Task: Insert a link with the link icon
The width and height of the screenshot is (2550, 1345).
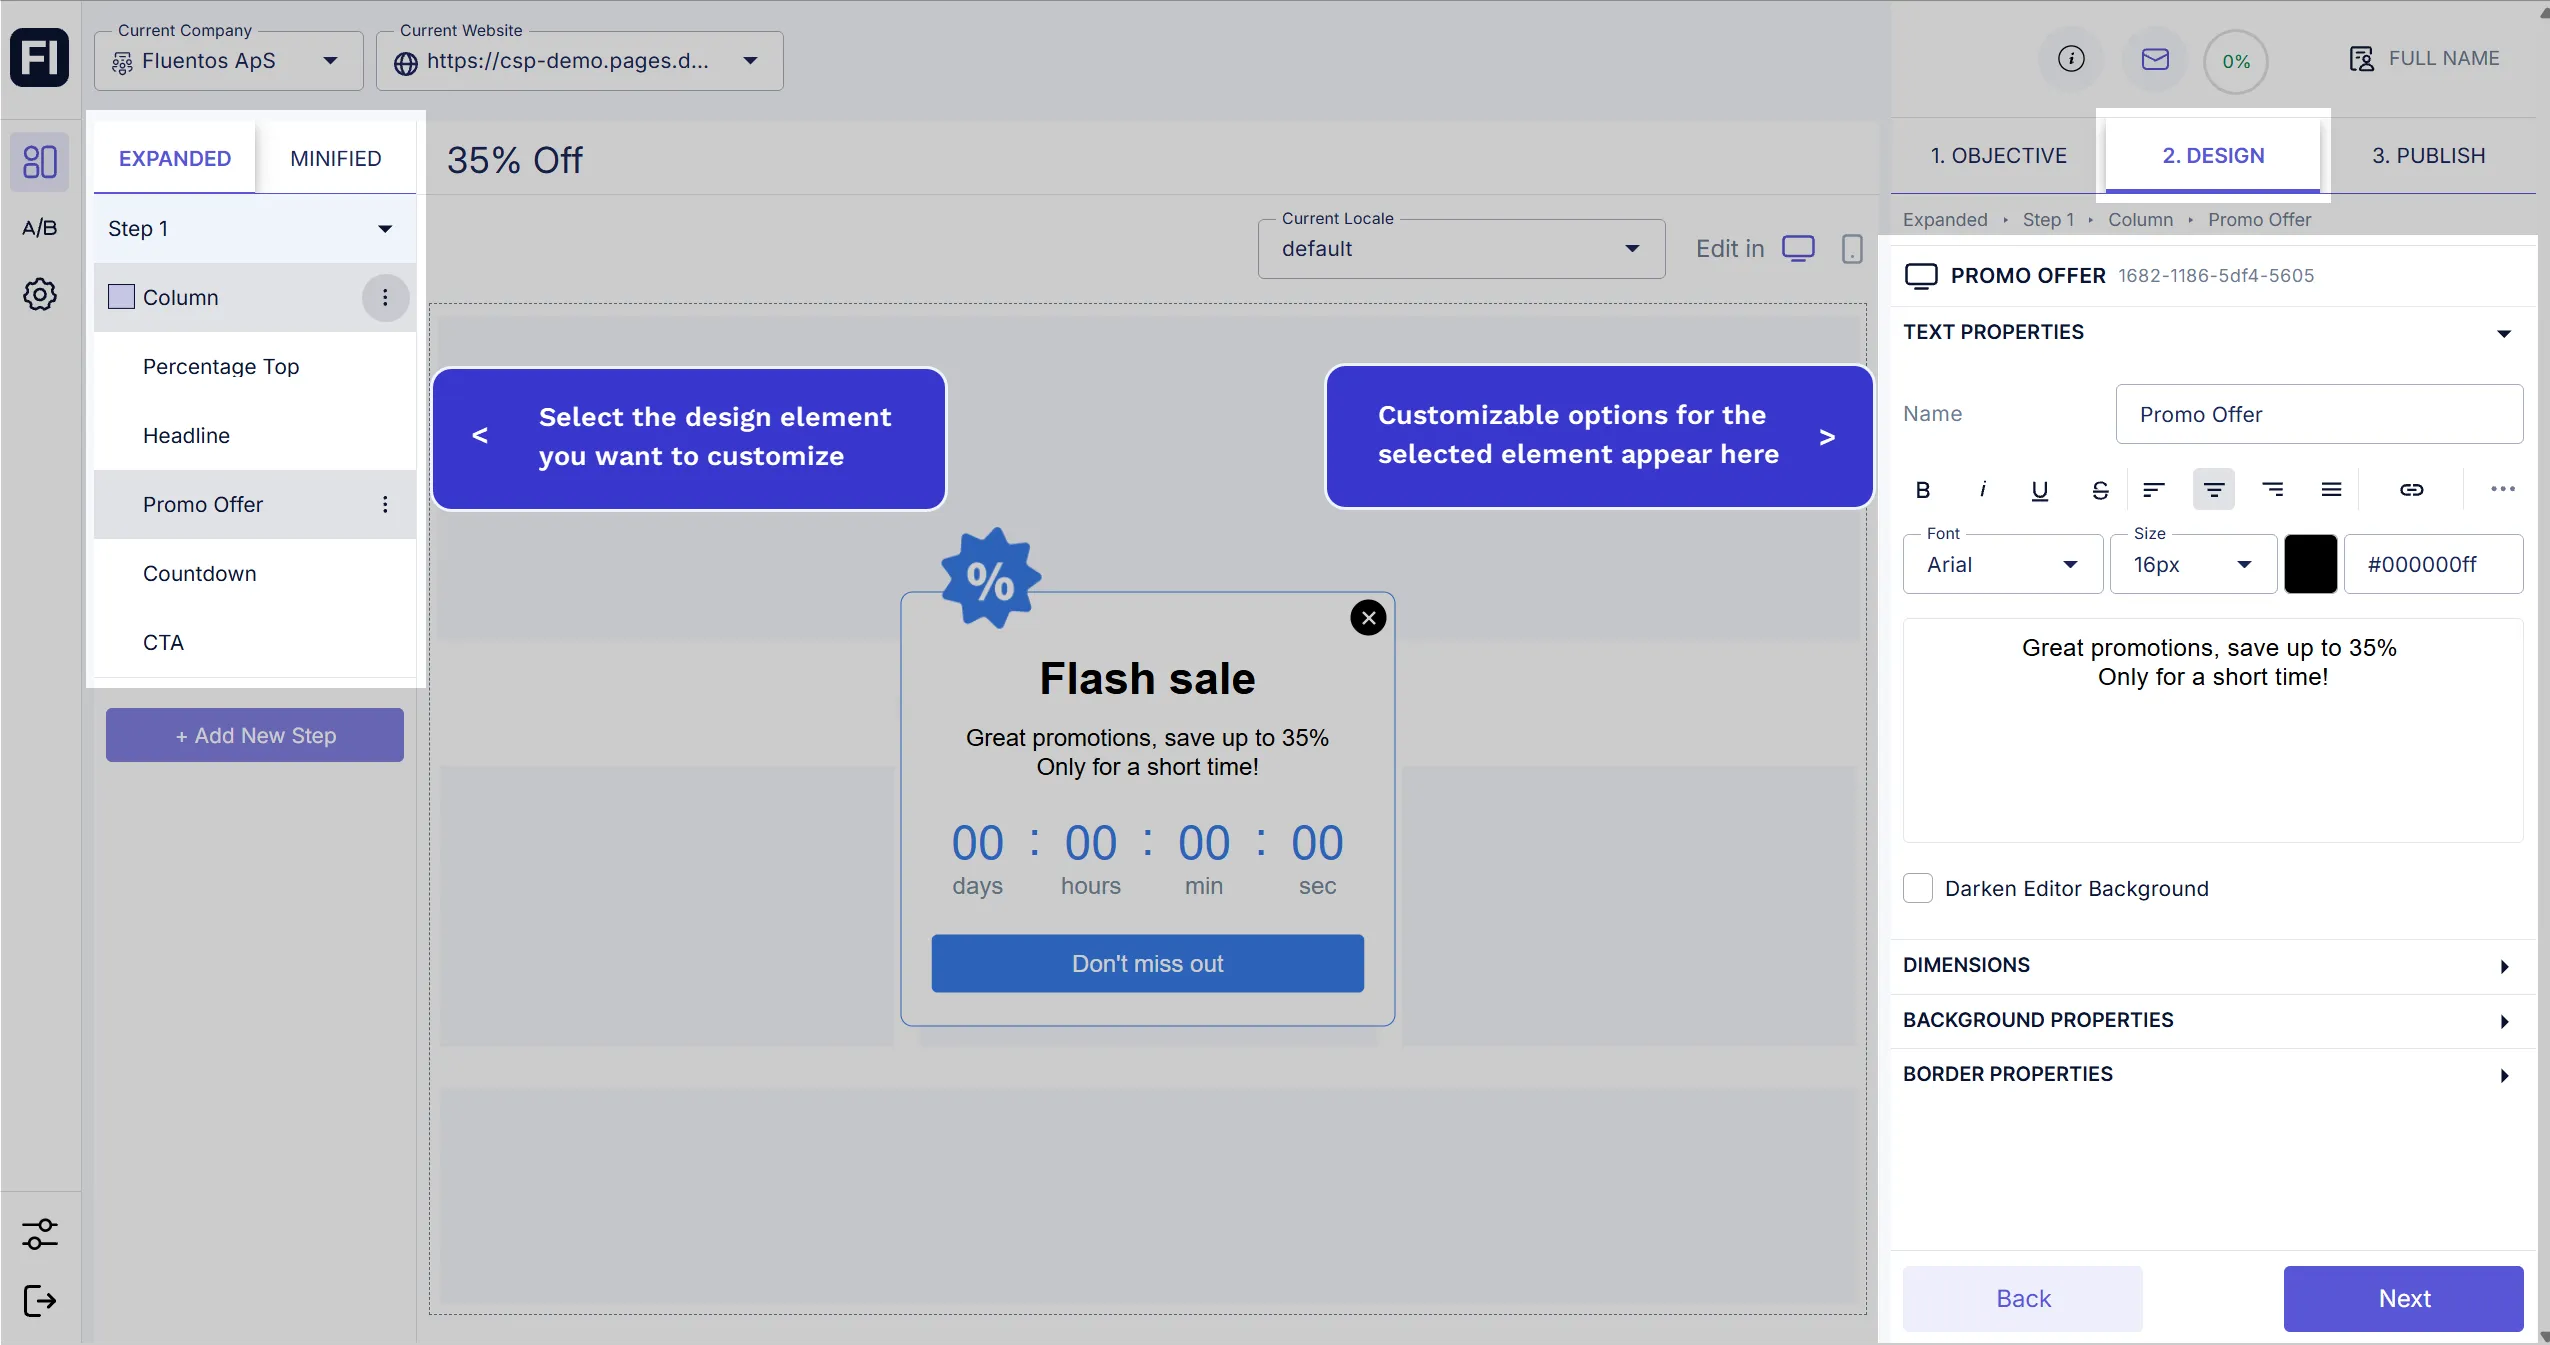Action: pyautogui.click(x=2411, y=490)
